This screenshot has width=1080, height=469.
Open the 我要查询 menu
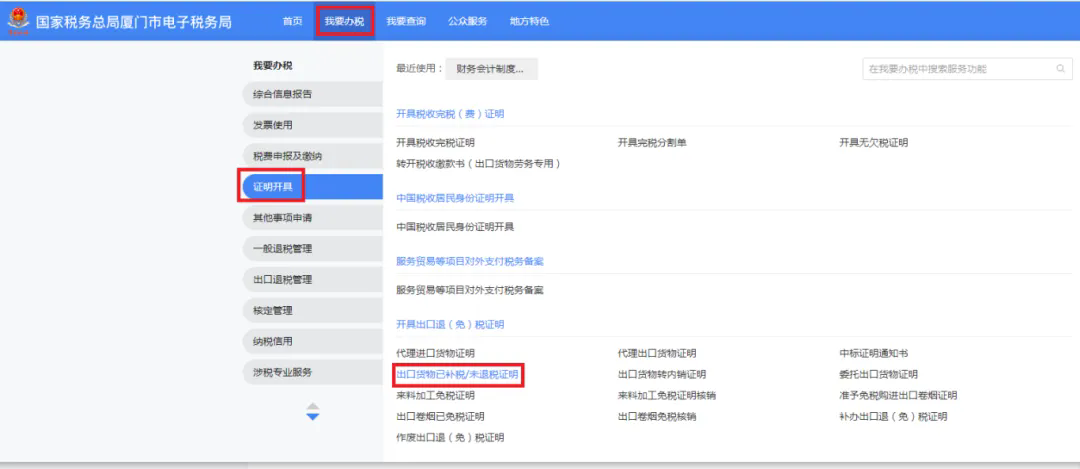pos(406,21)
